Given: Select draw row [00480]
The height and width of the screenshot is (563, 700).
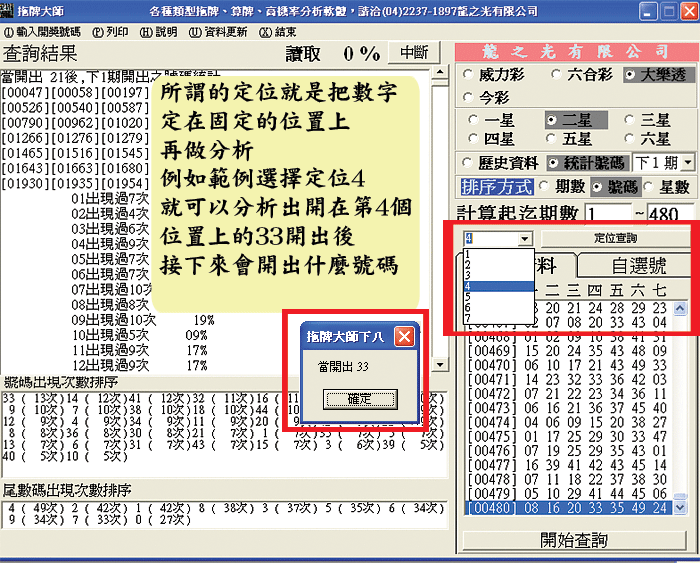Looking at the screenshot, I should tap(568, 508).
